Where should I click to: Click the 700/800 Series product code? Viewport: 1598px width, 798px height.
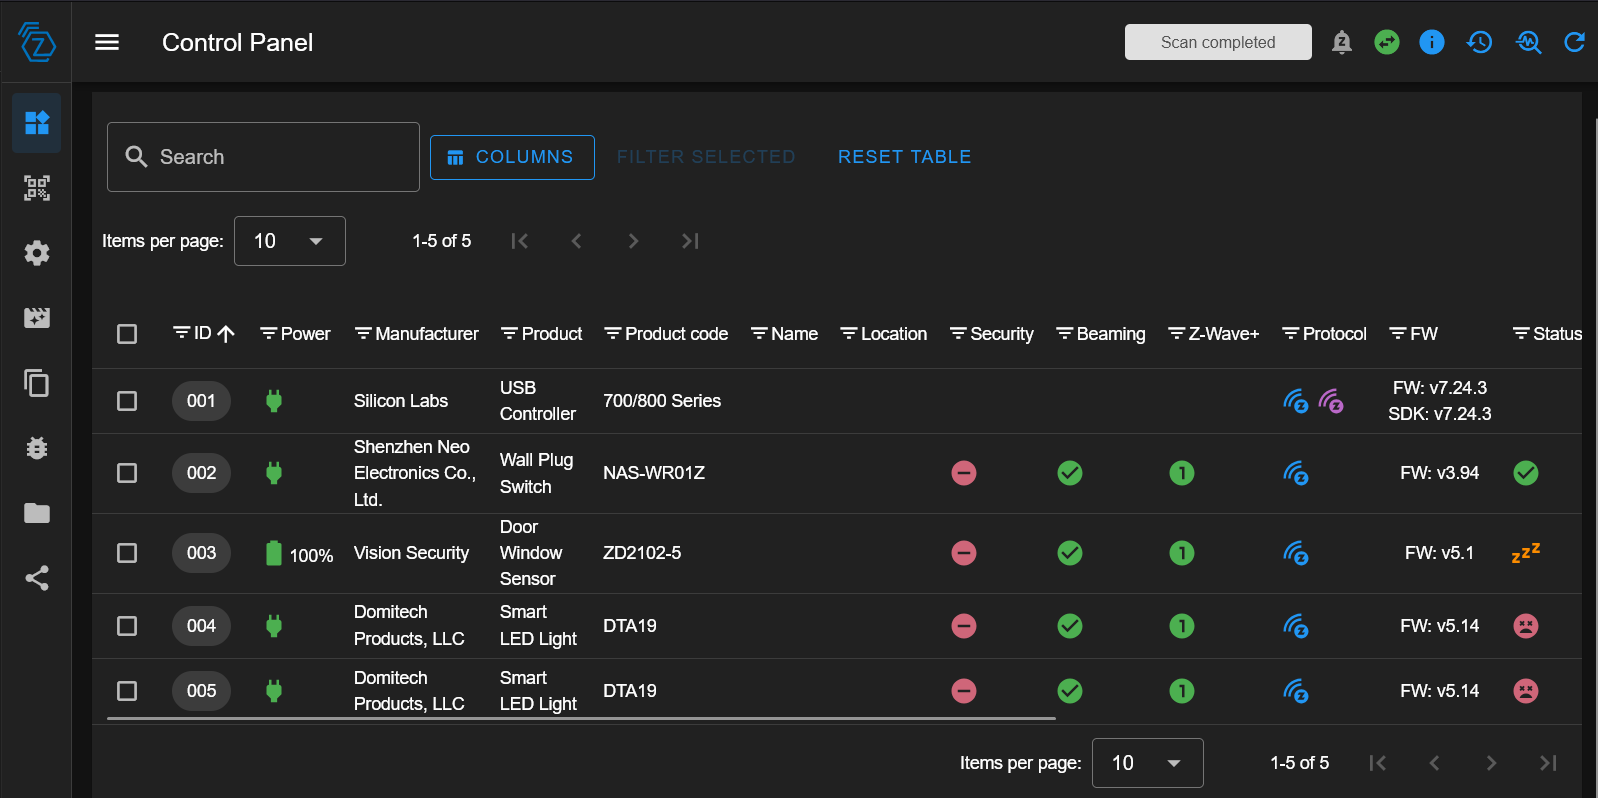click(x=662, y=401)
